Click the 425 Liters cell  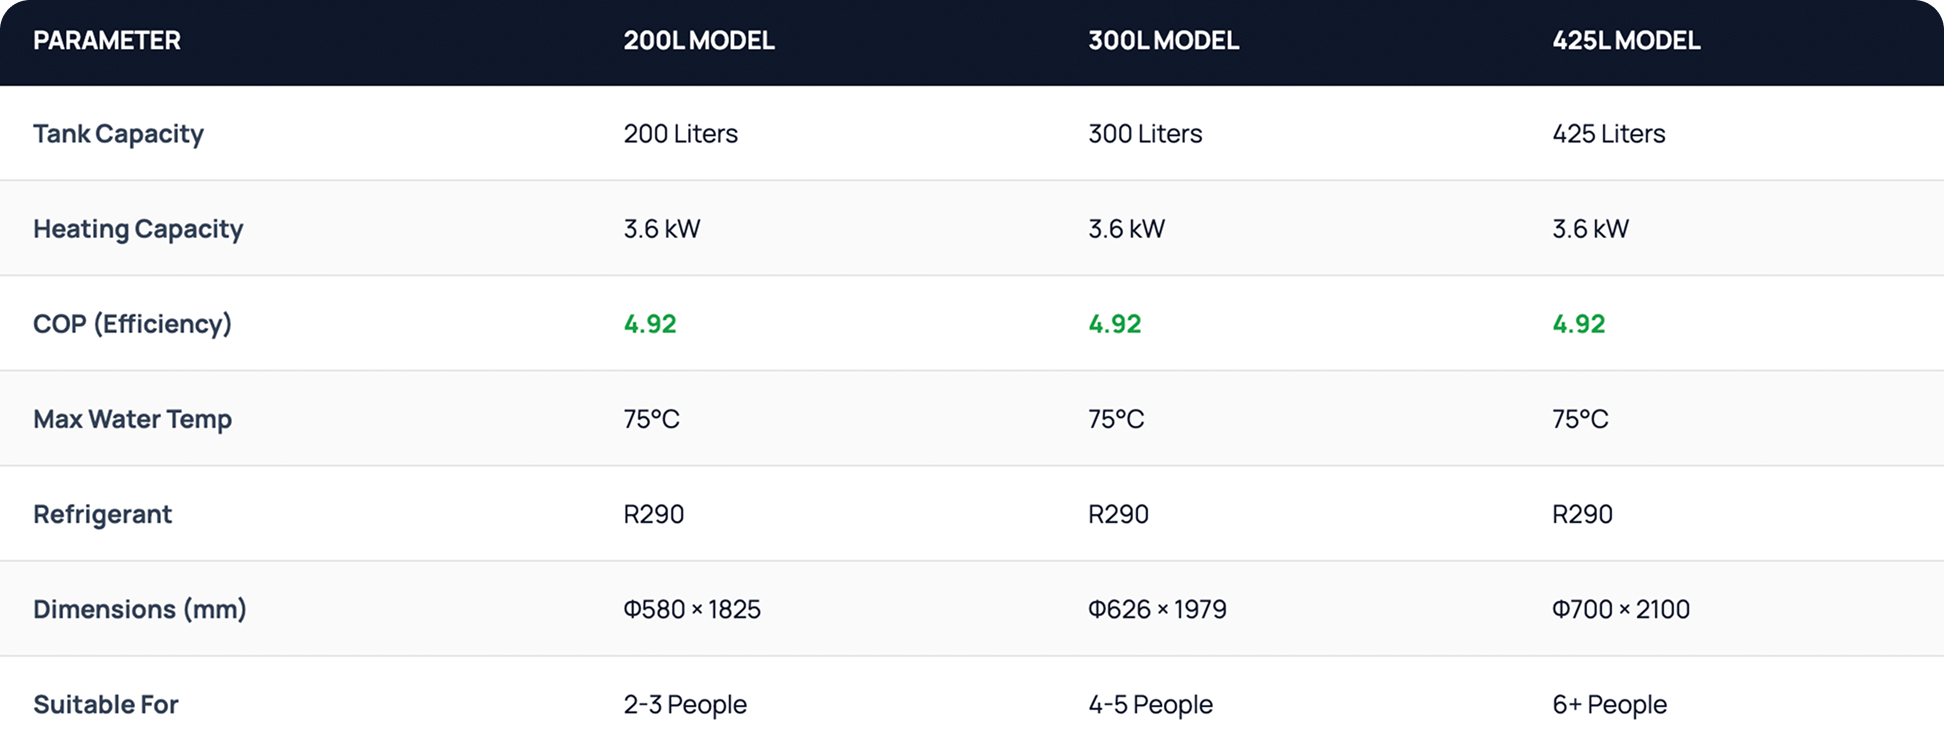(1608, 134)
